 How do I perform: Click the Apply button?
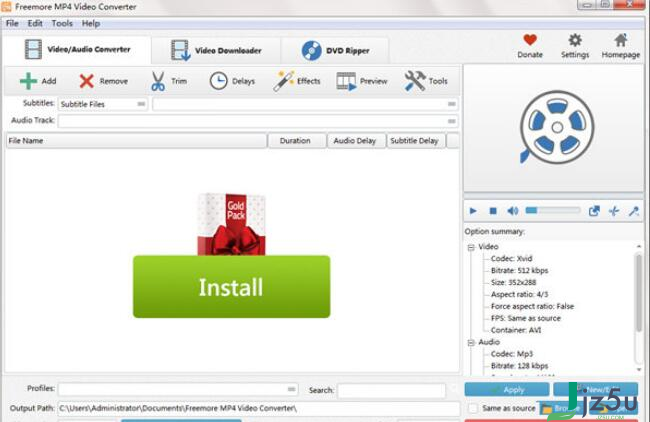pos(507,389)
